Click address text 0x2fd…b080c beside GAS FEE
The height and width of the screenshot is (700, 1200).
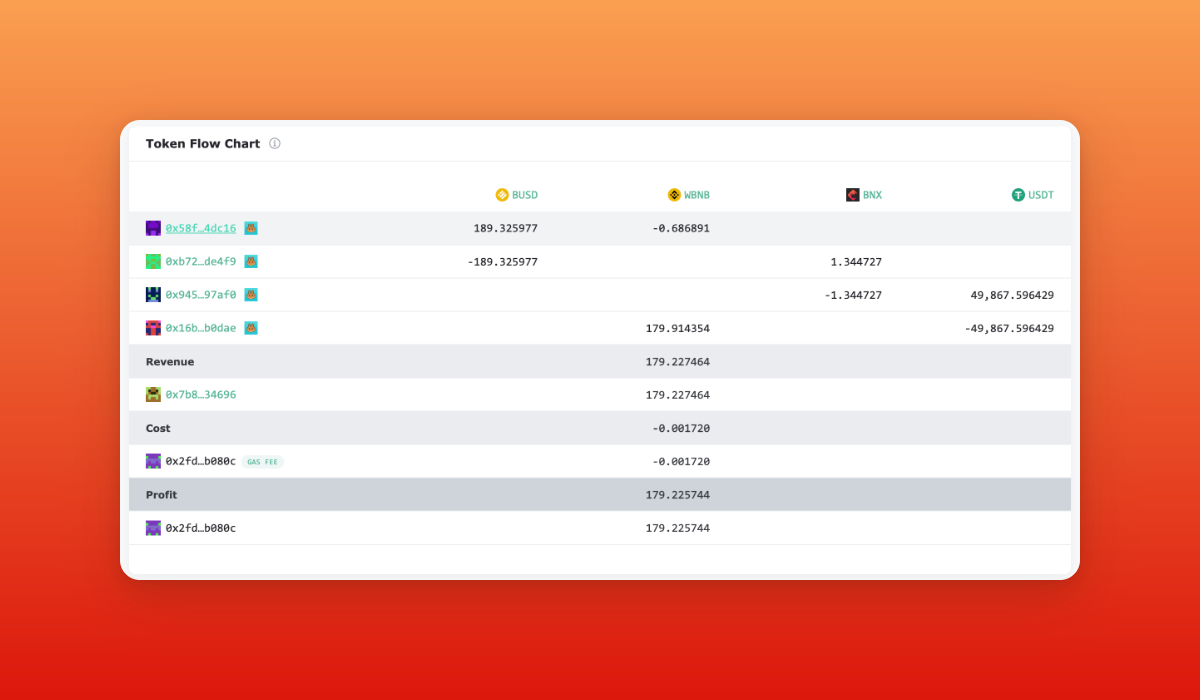201,461
